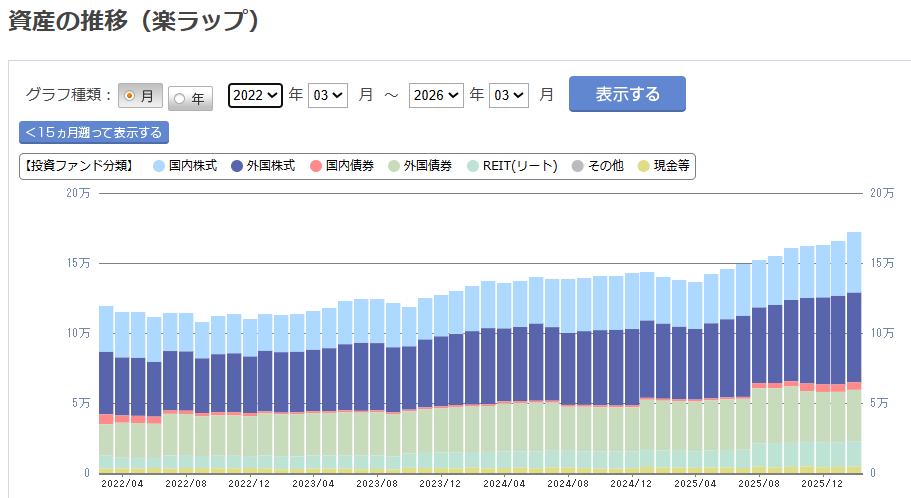Open the start year 2022 dropdown

tap(255, 95)
